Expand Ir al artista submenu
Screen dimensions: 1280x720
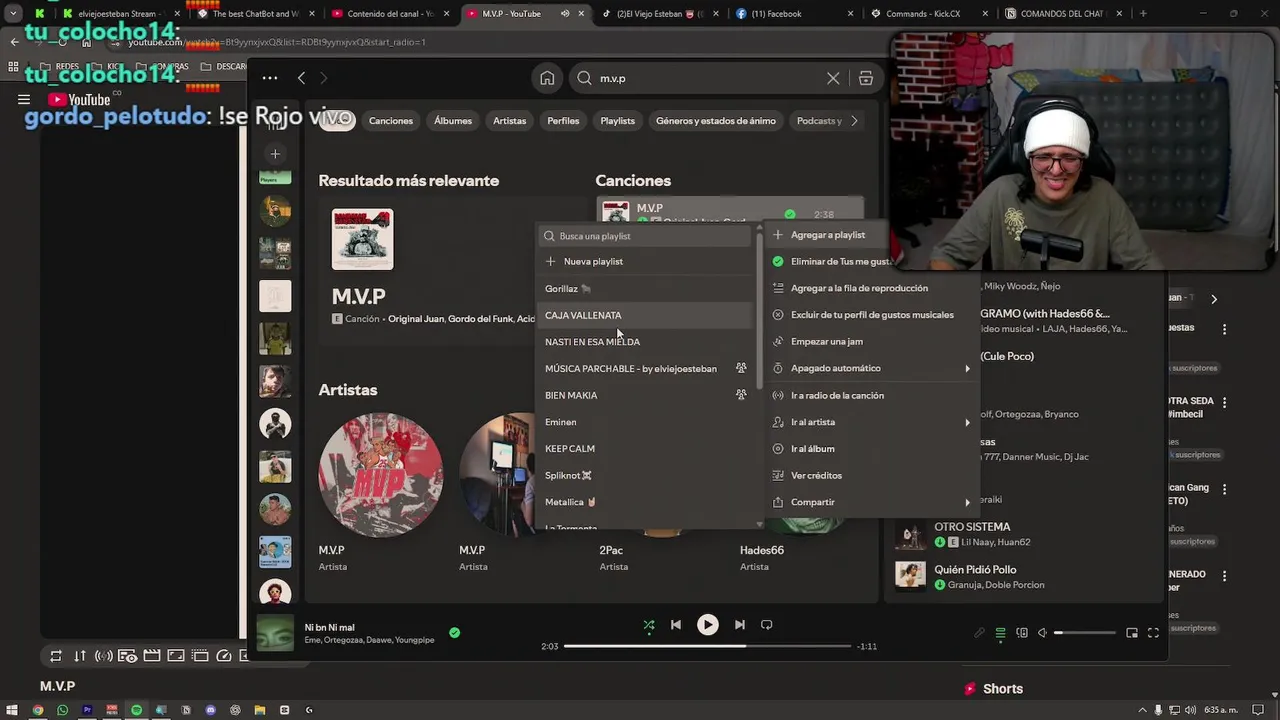click(x=871, y=422)
